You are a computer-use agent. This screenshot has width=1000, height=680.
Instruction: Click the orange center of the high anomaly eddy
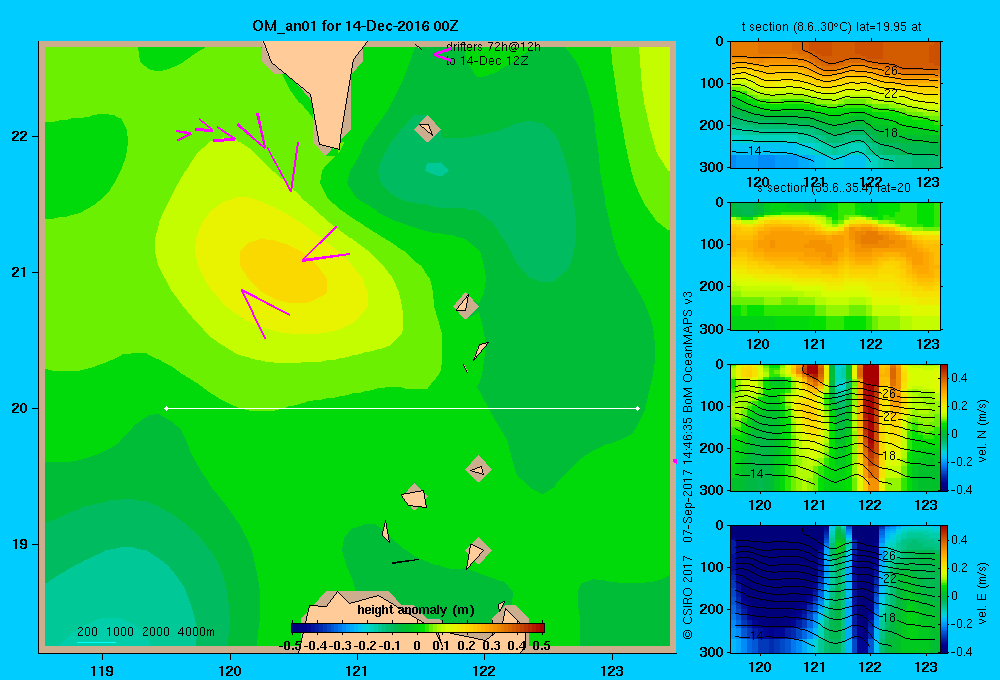tap(284, 271)
